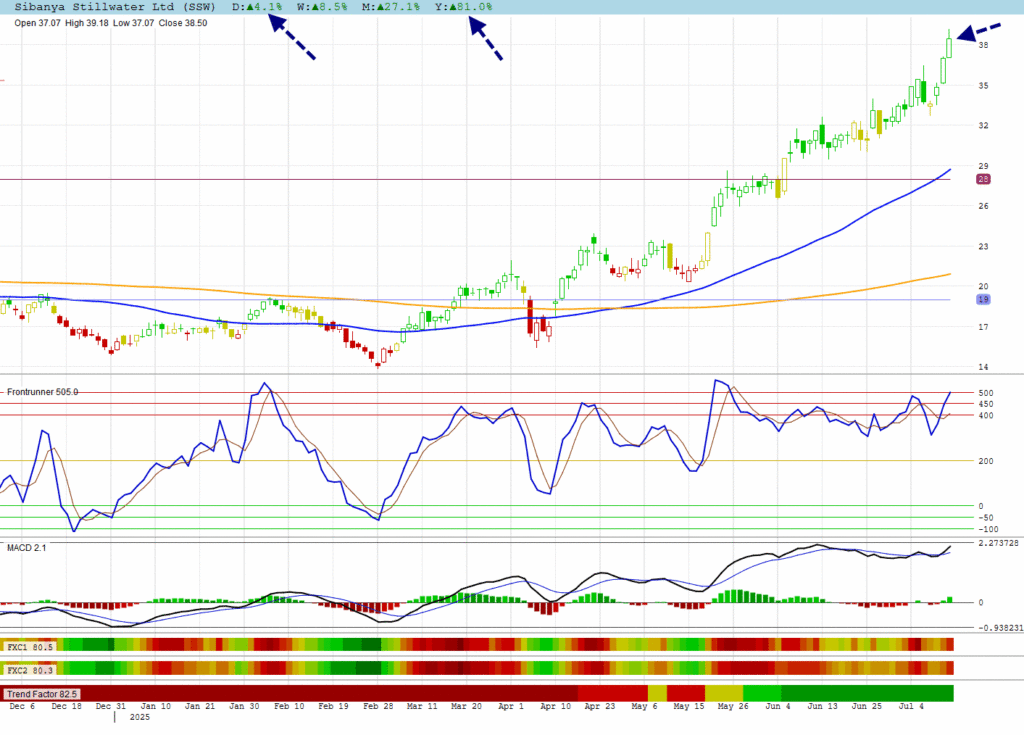Click the Jun 13 date label
Viewport: 1024px width, 735px height.
(822, 706)
